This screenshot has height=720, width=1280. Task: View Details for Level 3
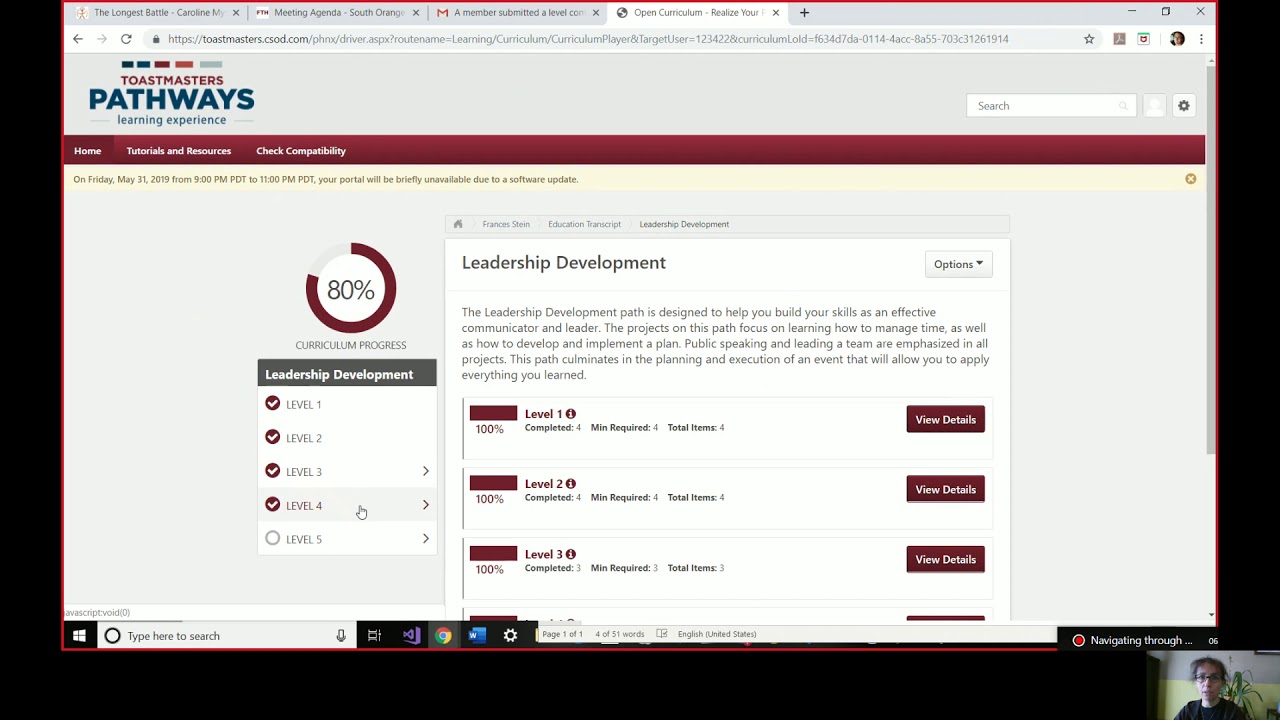(945, 559)
